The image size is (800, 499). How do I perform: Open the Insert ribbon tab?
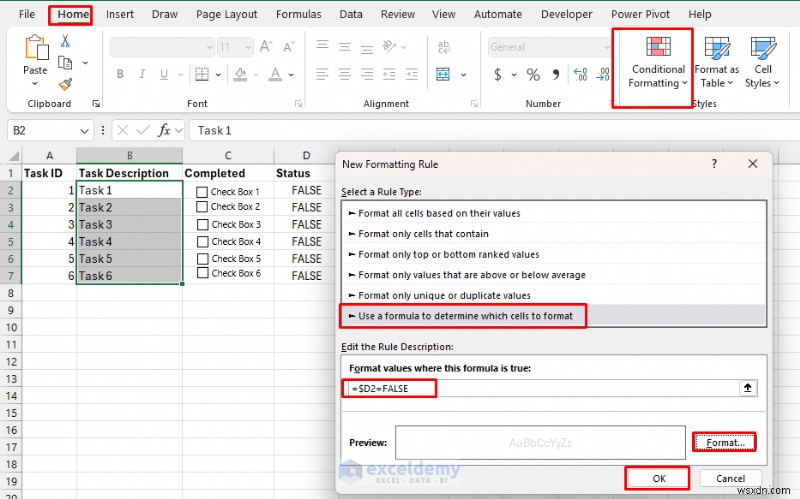tap(120, 14)
